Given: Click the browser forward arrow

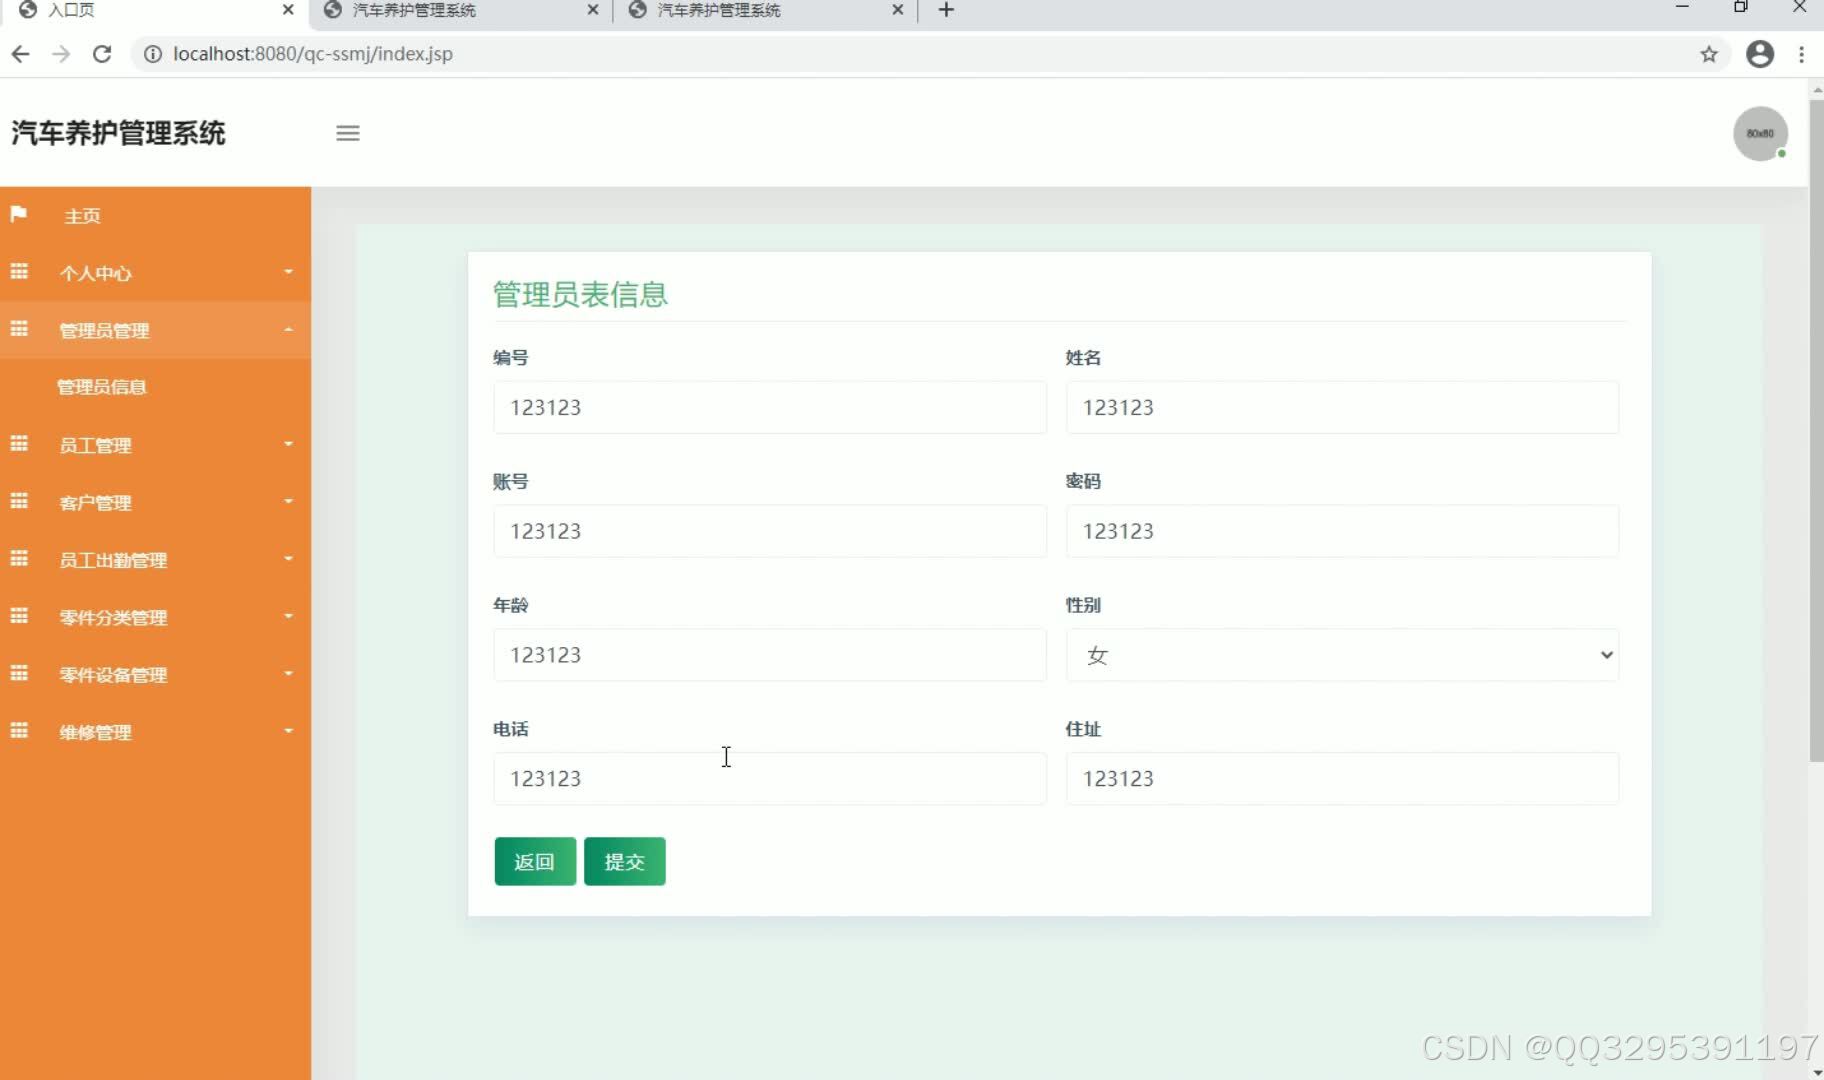Looking at the screenshot, I should 61,54.
